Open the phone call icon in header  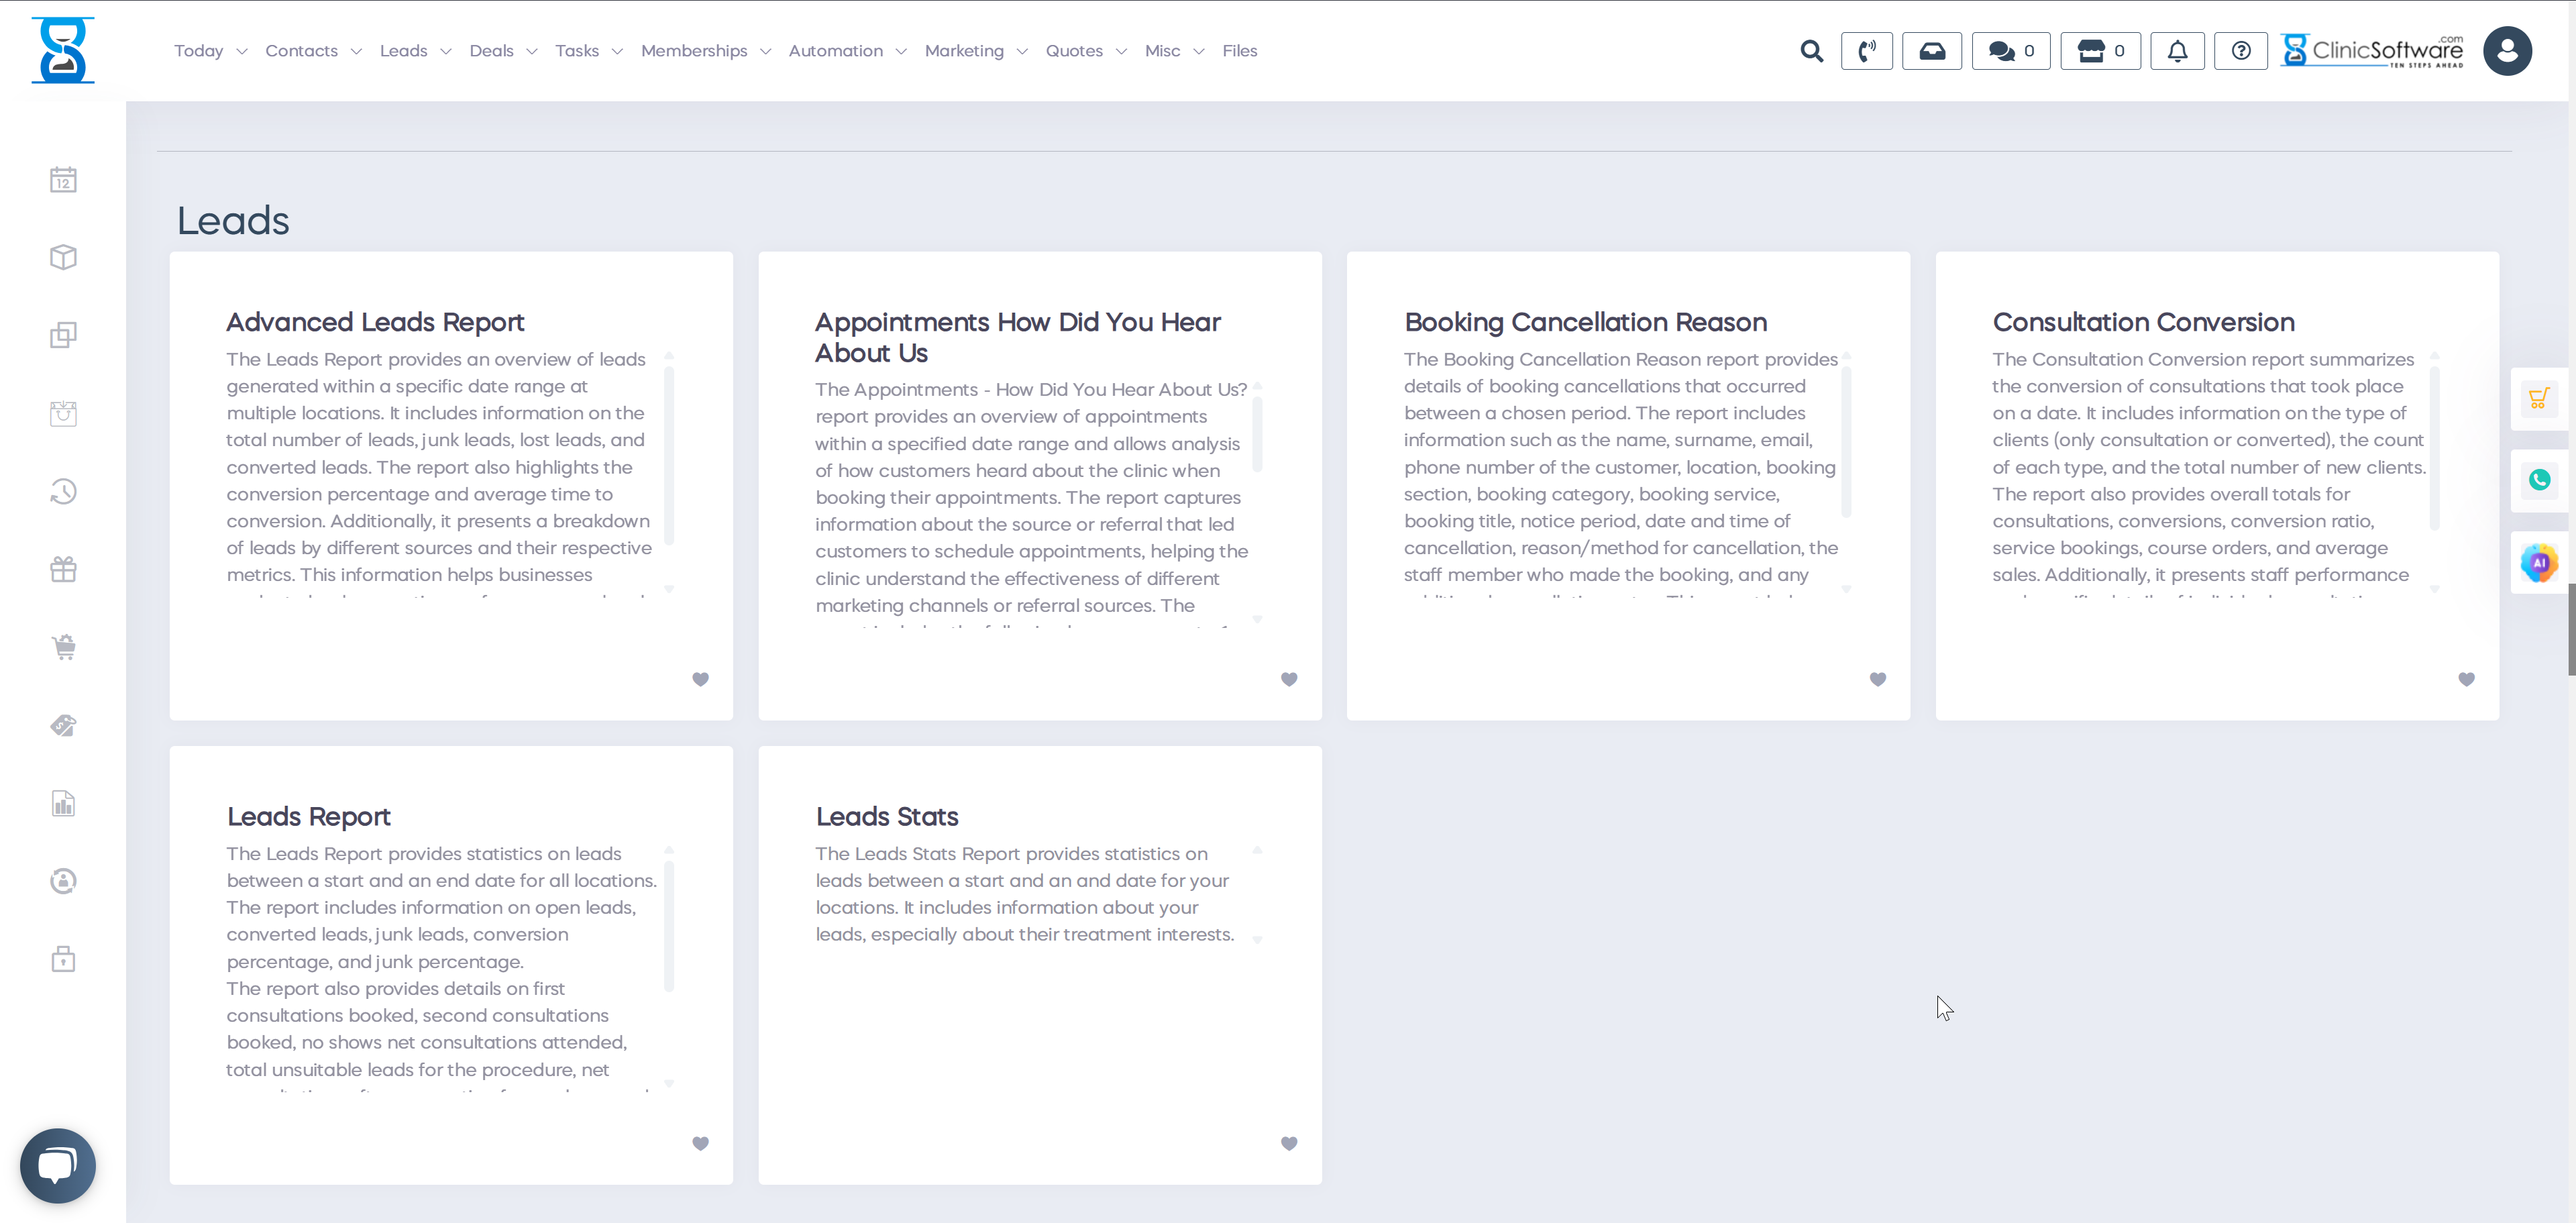[x=1866, y=51]
